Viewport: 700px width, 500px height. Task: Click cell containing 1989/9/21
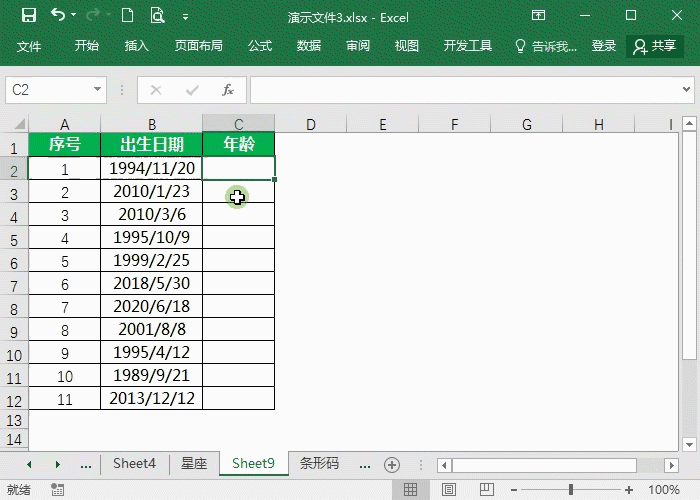152,375
